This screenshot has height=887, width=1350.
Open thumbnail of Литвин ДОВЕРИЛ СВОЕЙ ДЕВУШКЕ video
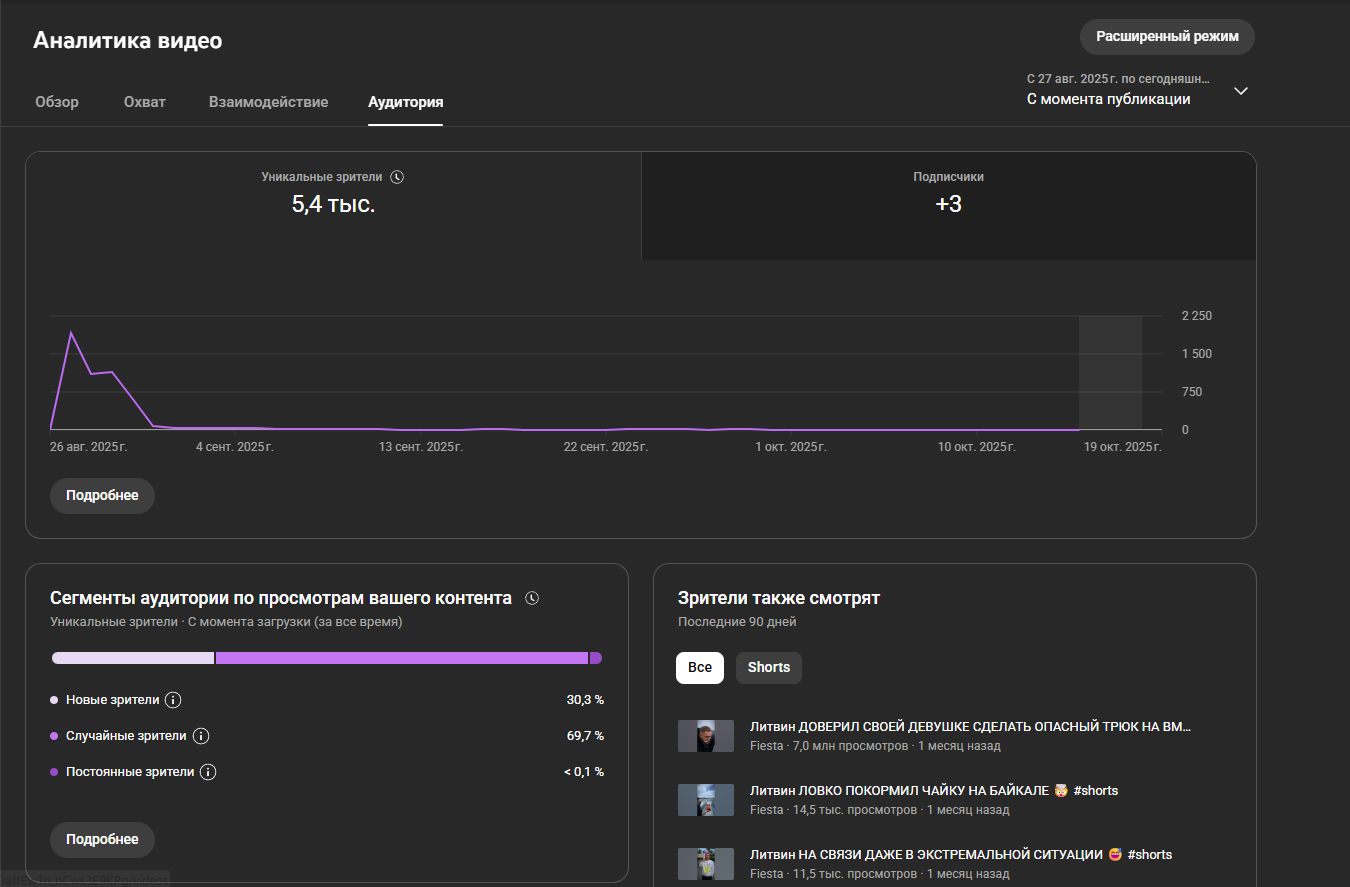coord(706,736)
